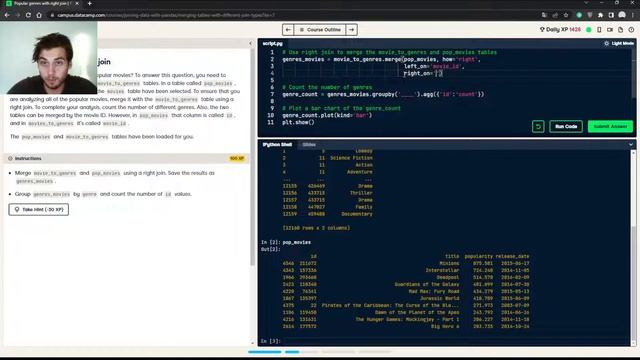
Task: Reload the browser page
Action: point(28,15)
